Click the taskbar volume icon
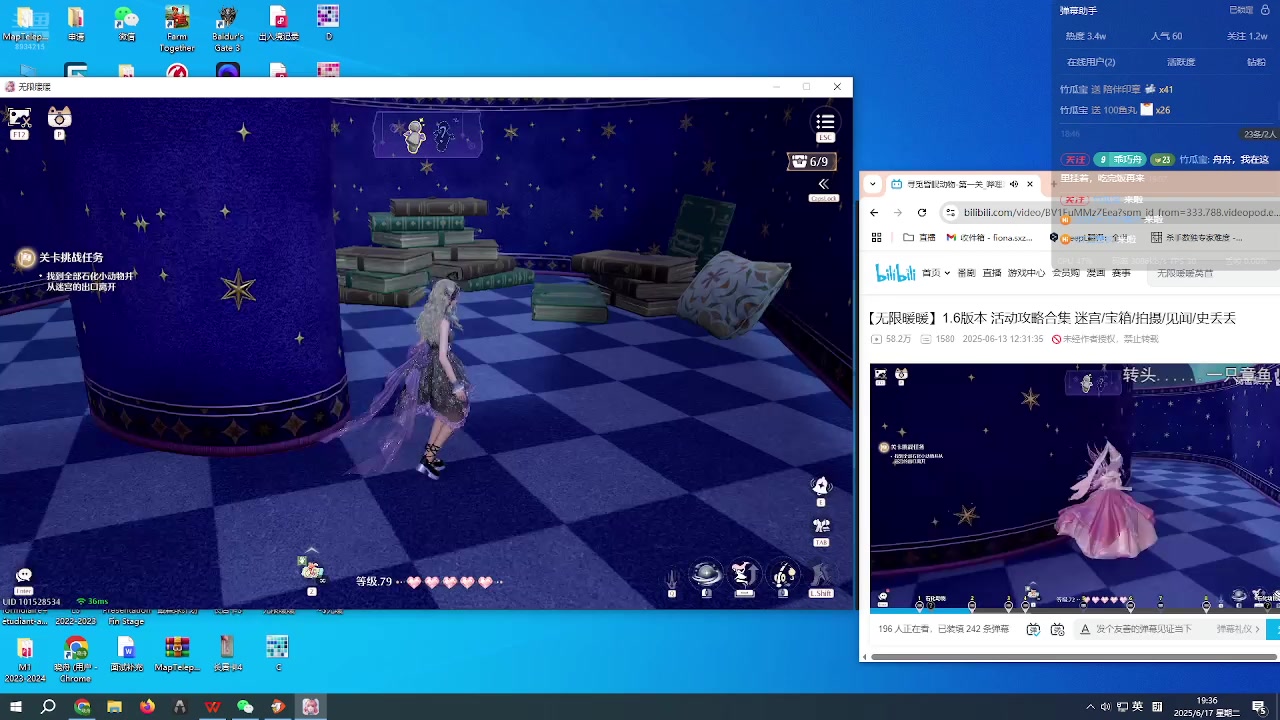The height and width of the screenshot is (720, 1280). pos(1105,707)
